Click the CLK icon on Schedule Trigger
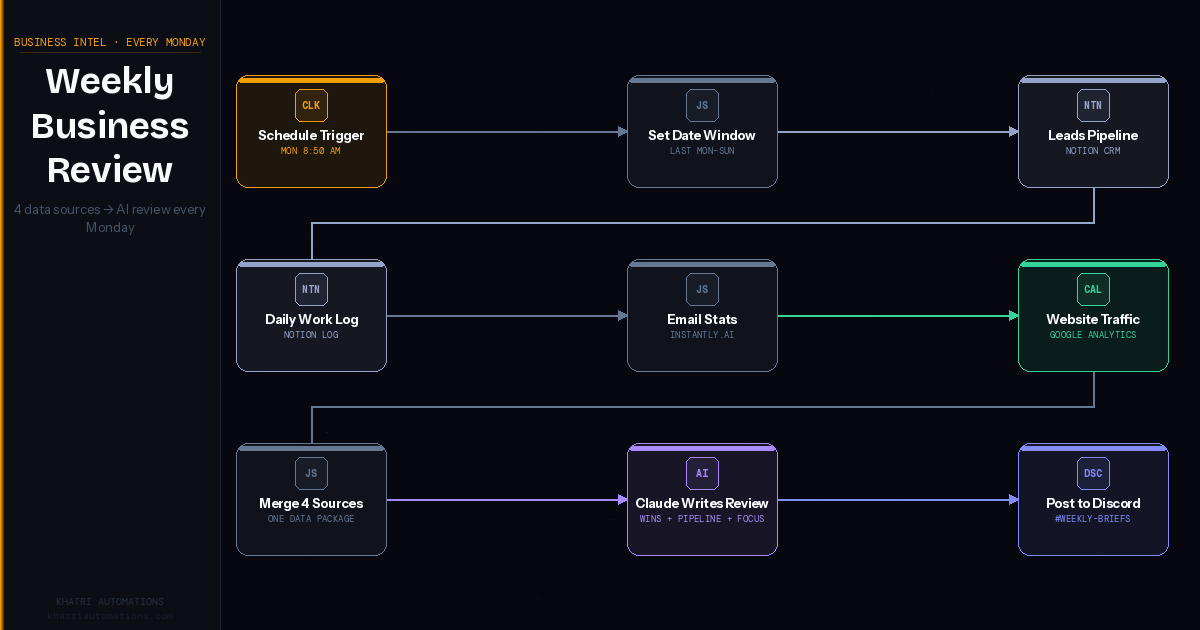The height and width of the screenshot is (630, 1200). click(311, 106)
